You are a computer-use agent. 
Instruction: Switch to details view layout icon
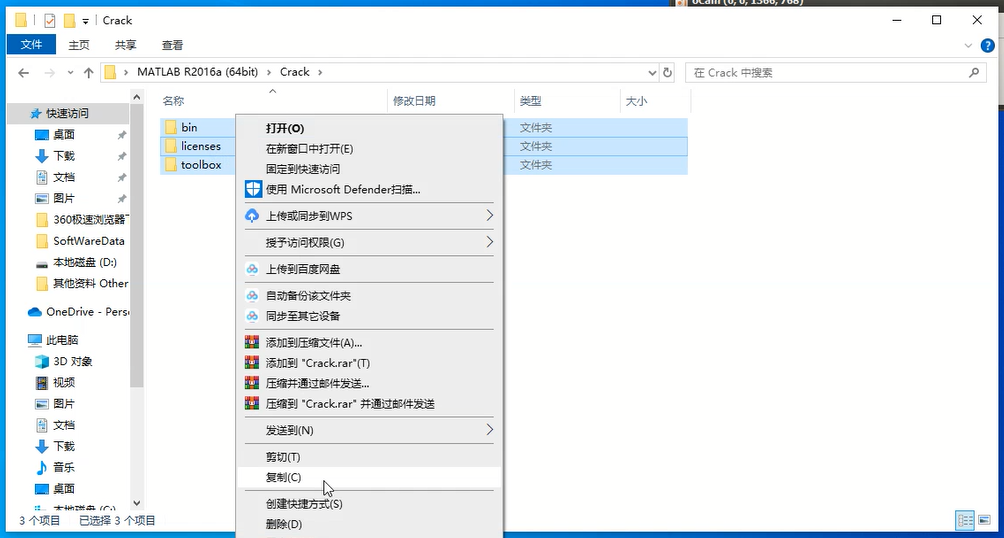pos(965,519)
